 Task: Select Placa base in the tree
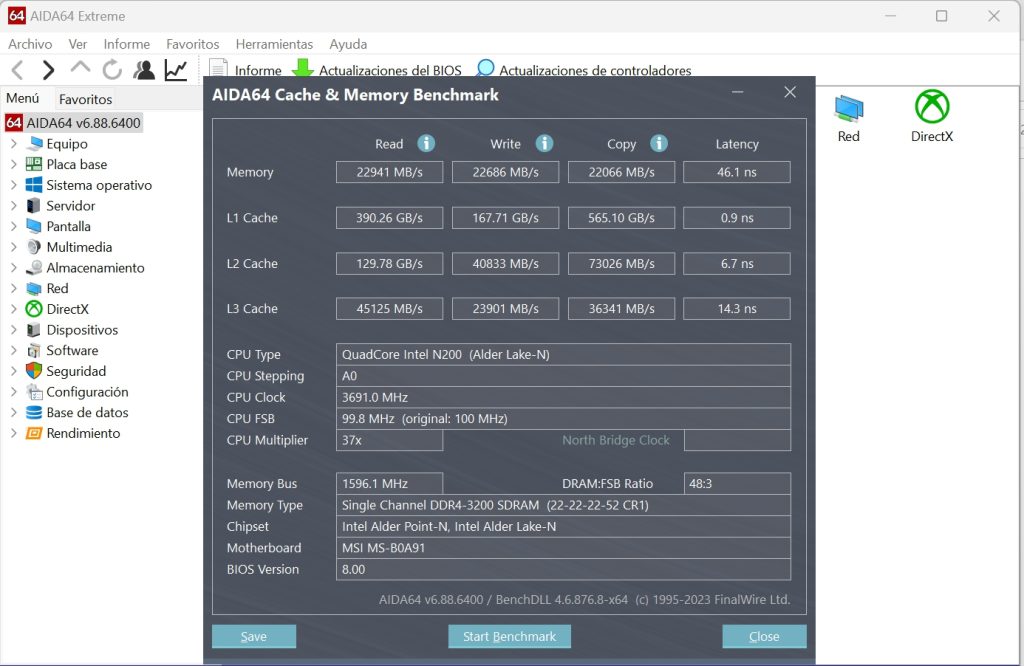[76, 165]
